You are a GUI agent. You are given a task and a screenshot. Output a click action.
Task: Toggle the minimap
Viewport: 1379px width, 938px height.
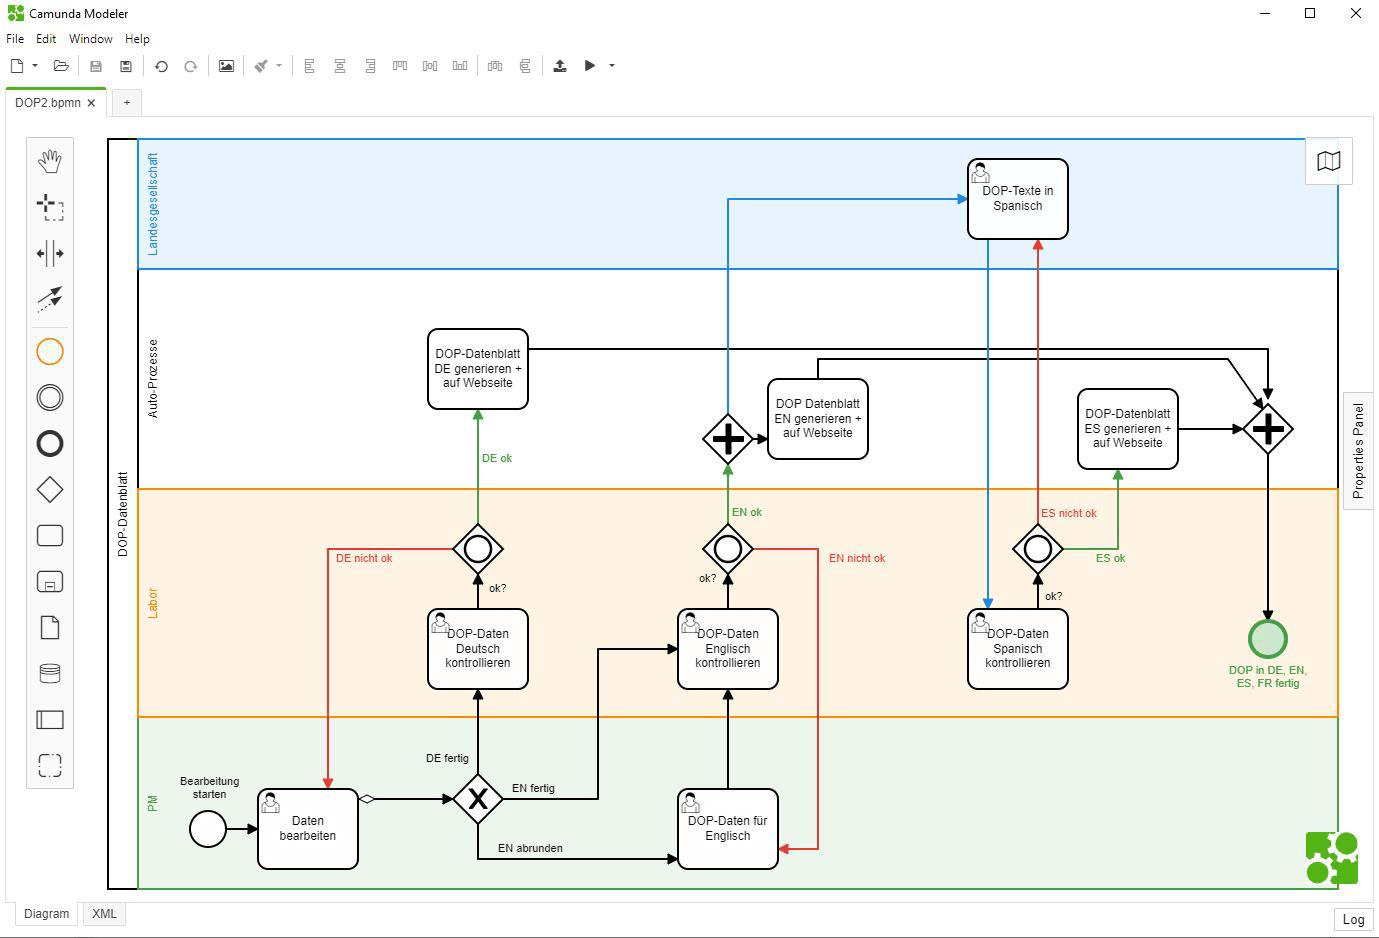(1329, 161)
